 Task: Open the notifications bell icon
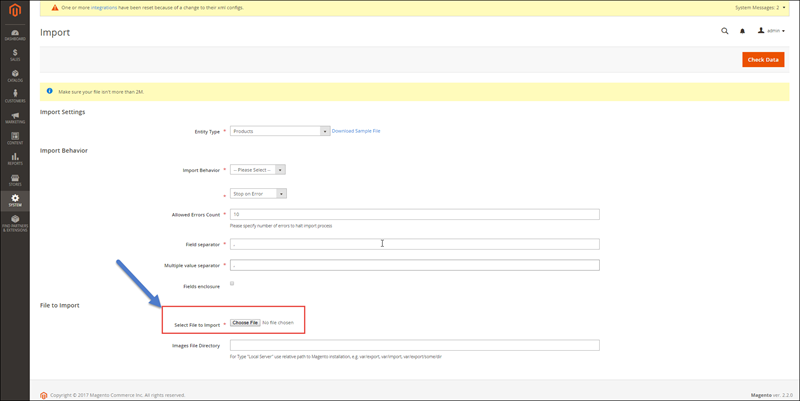tap(743, 31)
